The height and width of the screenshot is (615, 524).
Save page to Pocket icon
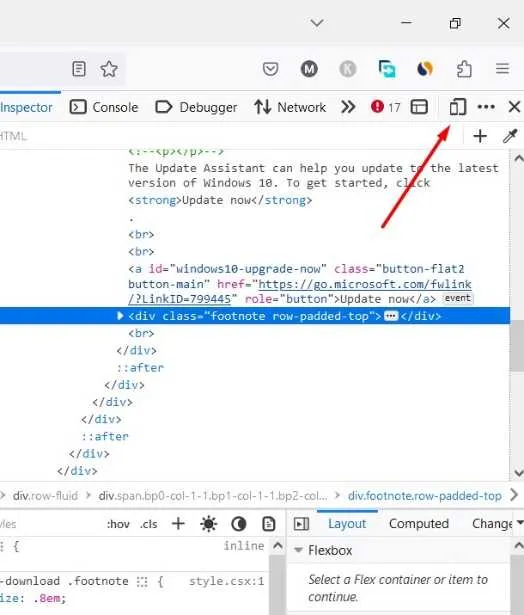tap(270, 69)
